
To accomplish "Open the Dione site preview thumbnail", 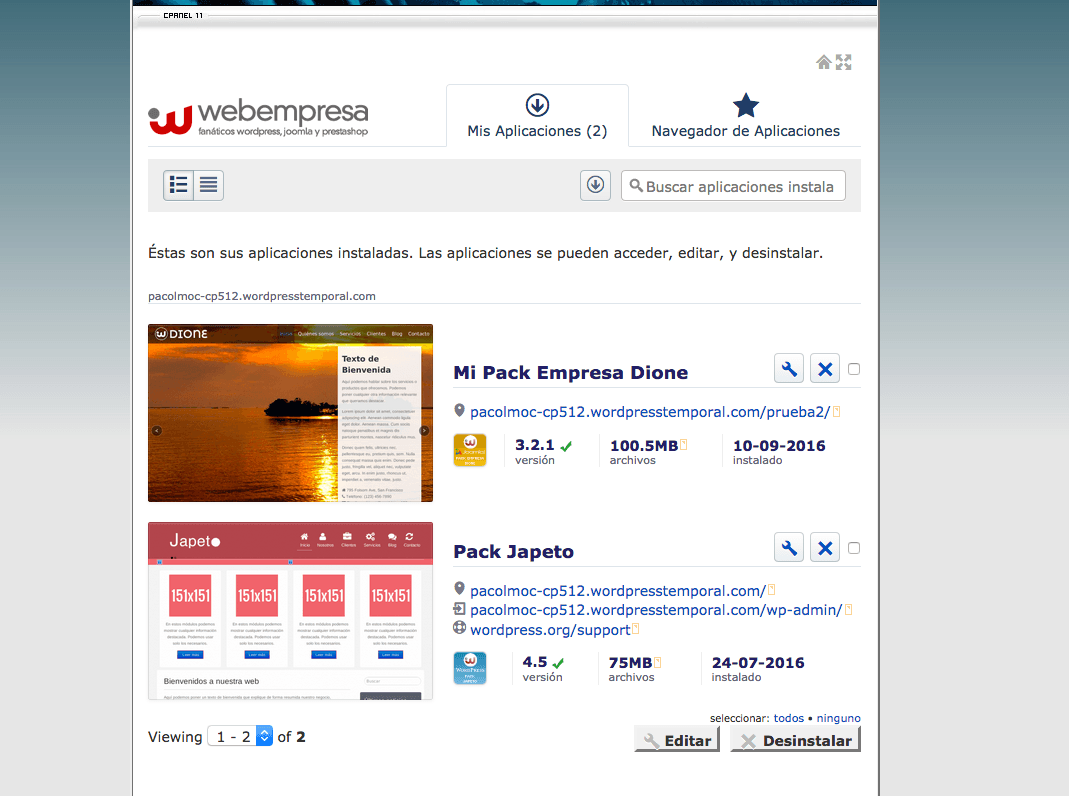I will [x=290, y=413].
